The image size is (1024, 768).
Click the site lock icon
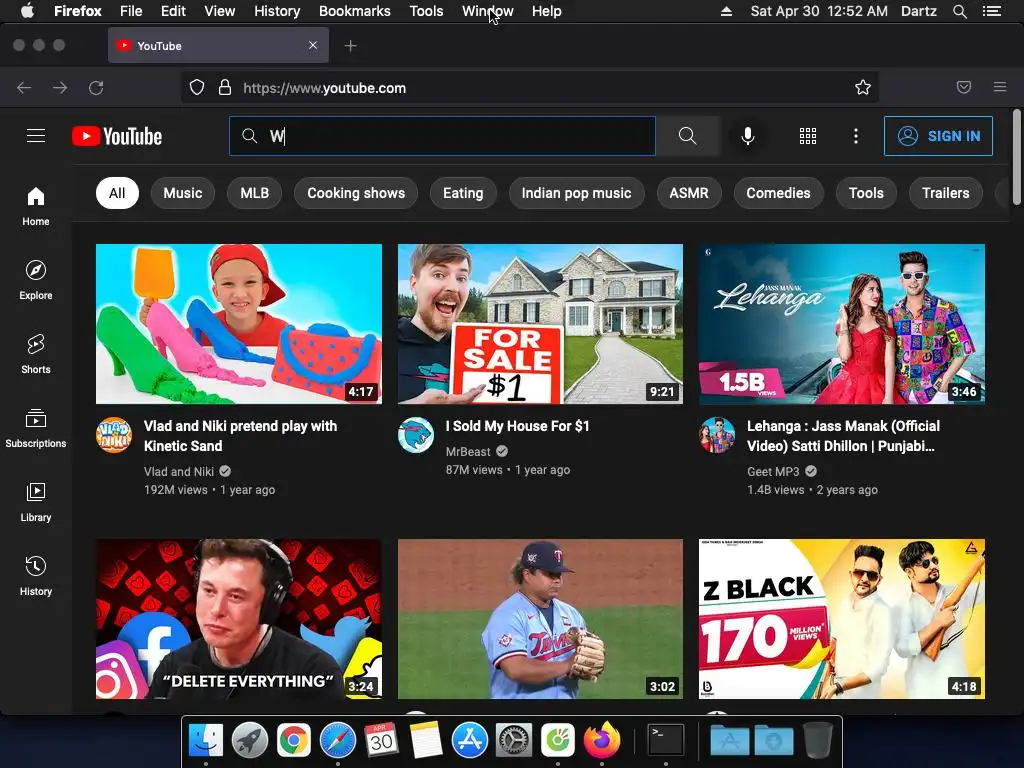click(x=225, y=88)
